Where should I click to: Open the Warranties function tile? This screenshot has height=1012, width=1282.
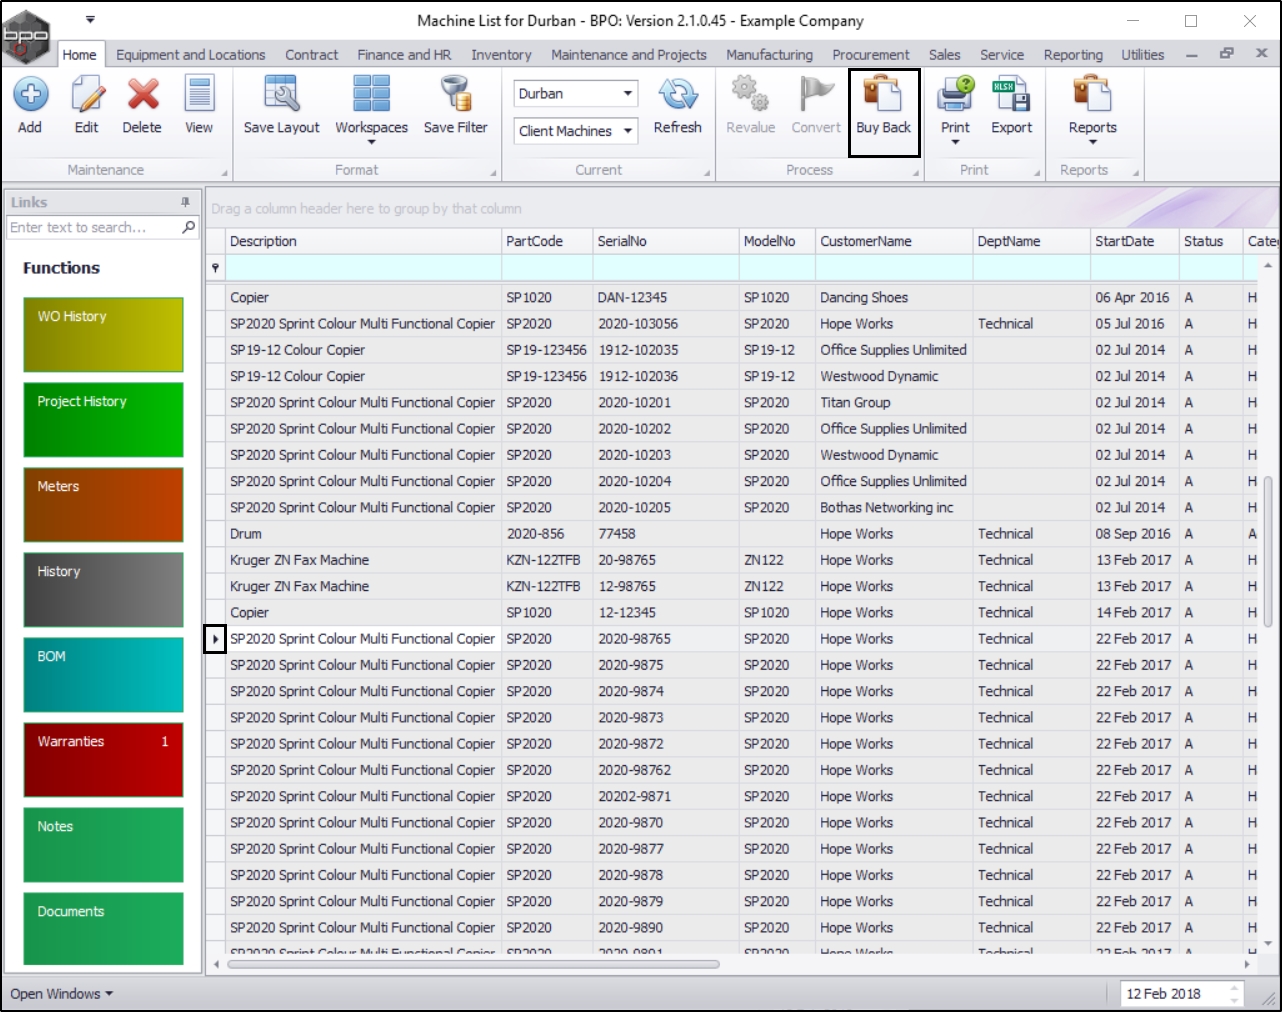(x=103, y=760)
